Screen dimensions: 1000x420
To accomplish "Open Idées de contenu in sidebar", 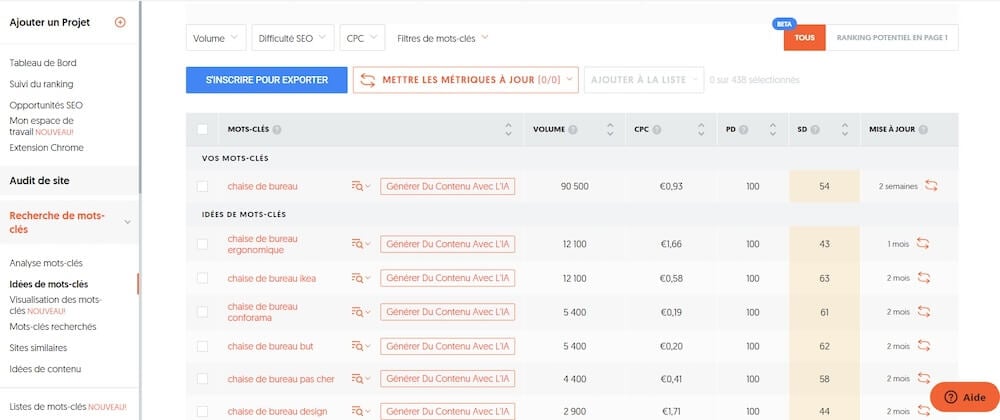I will click(45, 368).
